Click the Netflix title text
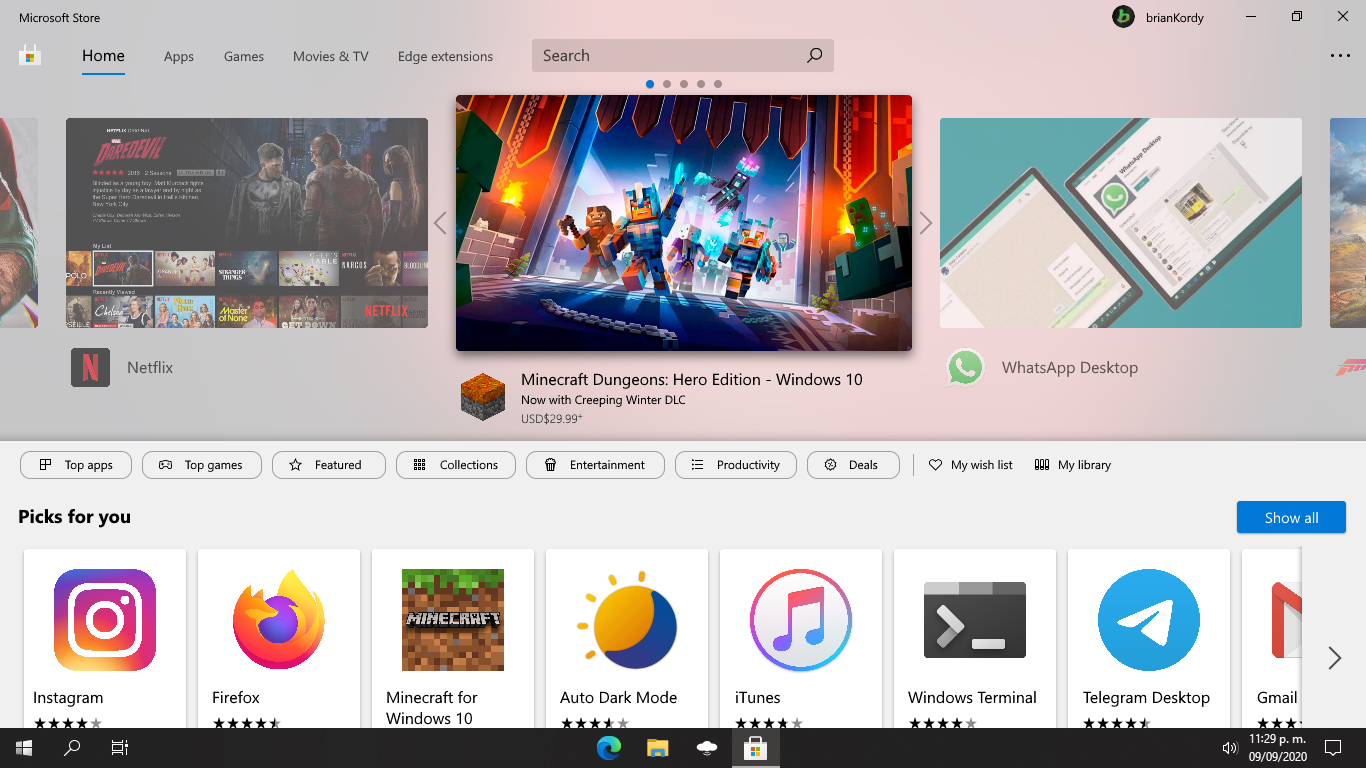This screenshot has width=1366, height=768. click(150, 368)
